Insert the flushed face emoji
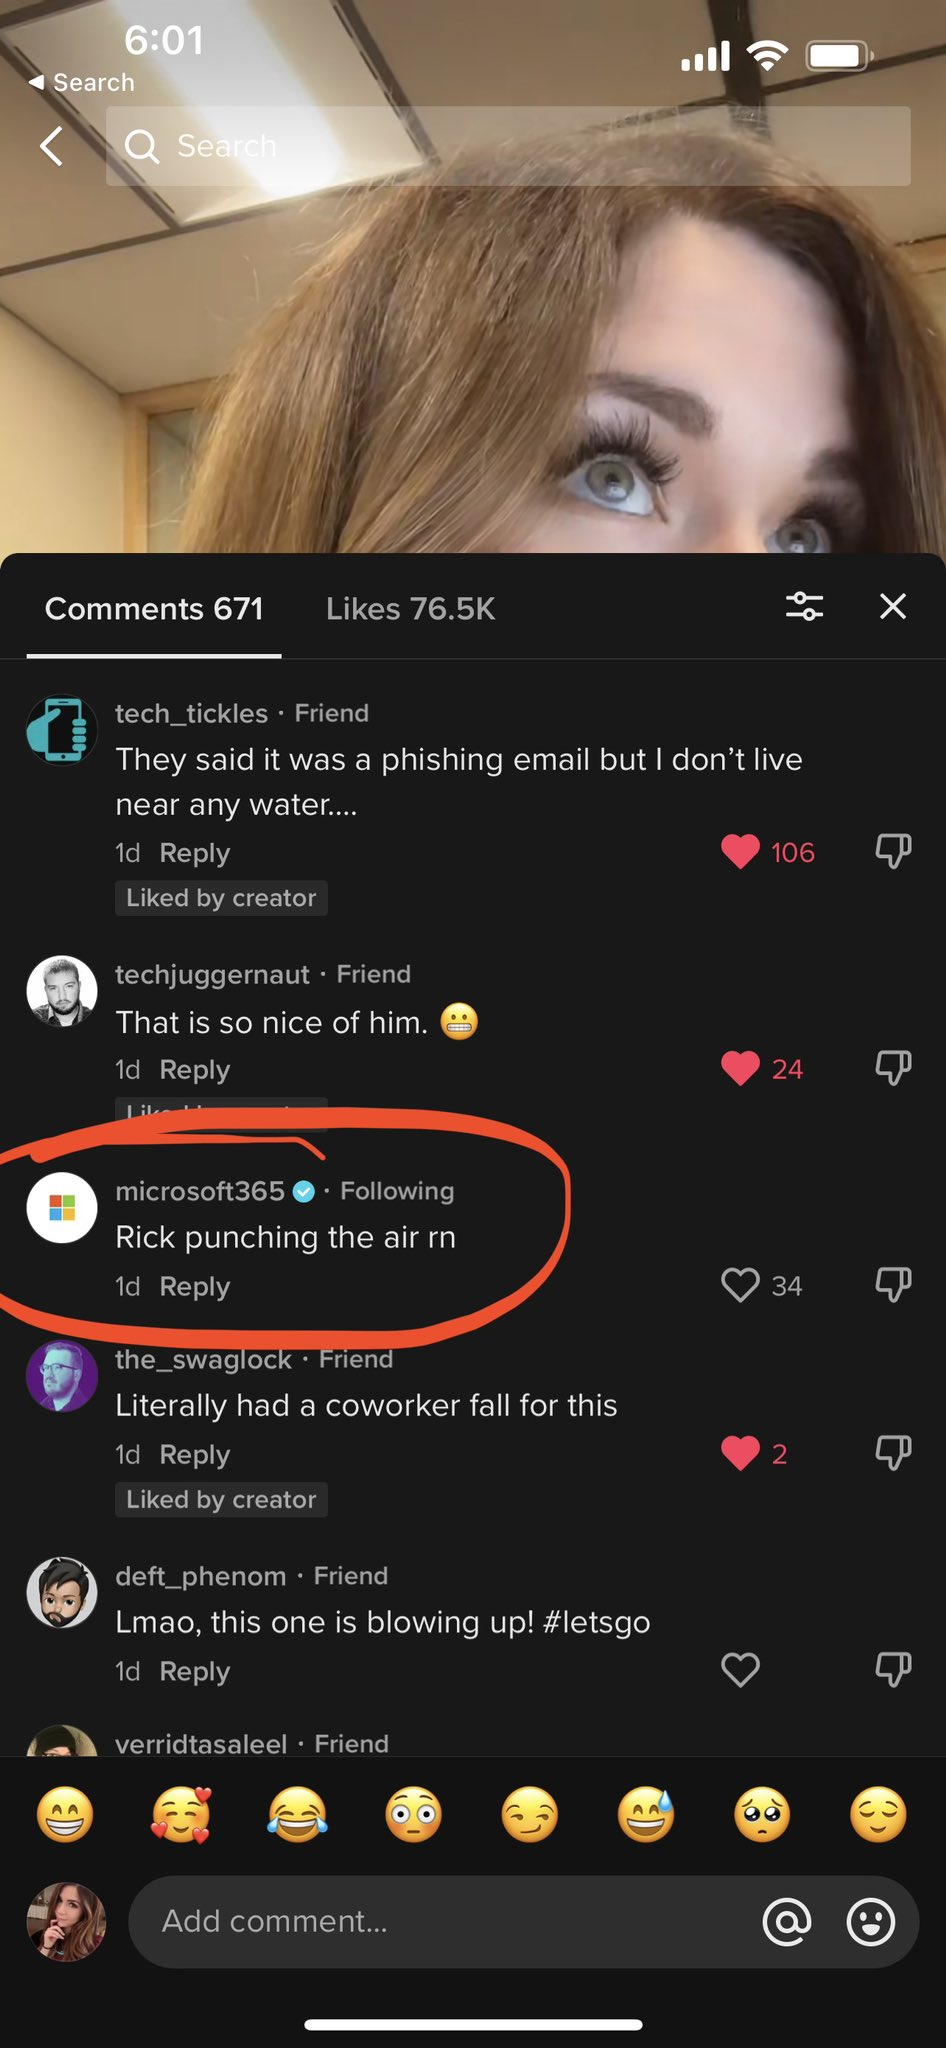This screenshot has width=946, height=2048. [x=413, y=1814]
